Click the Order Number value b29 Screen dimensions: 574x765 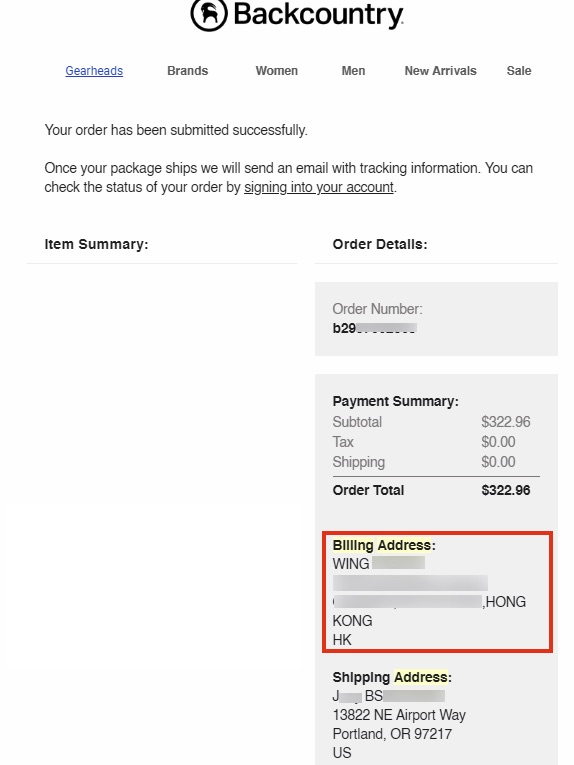click(x=374, y=328)
